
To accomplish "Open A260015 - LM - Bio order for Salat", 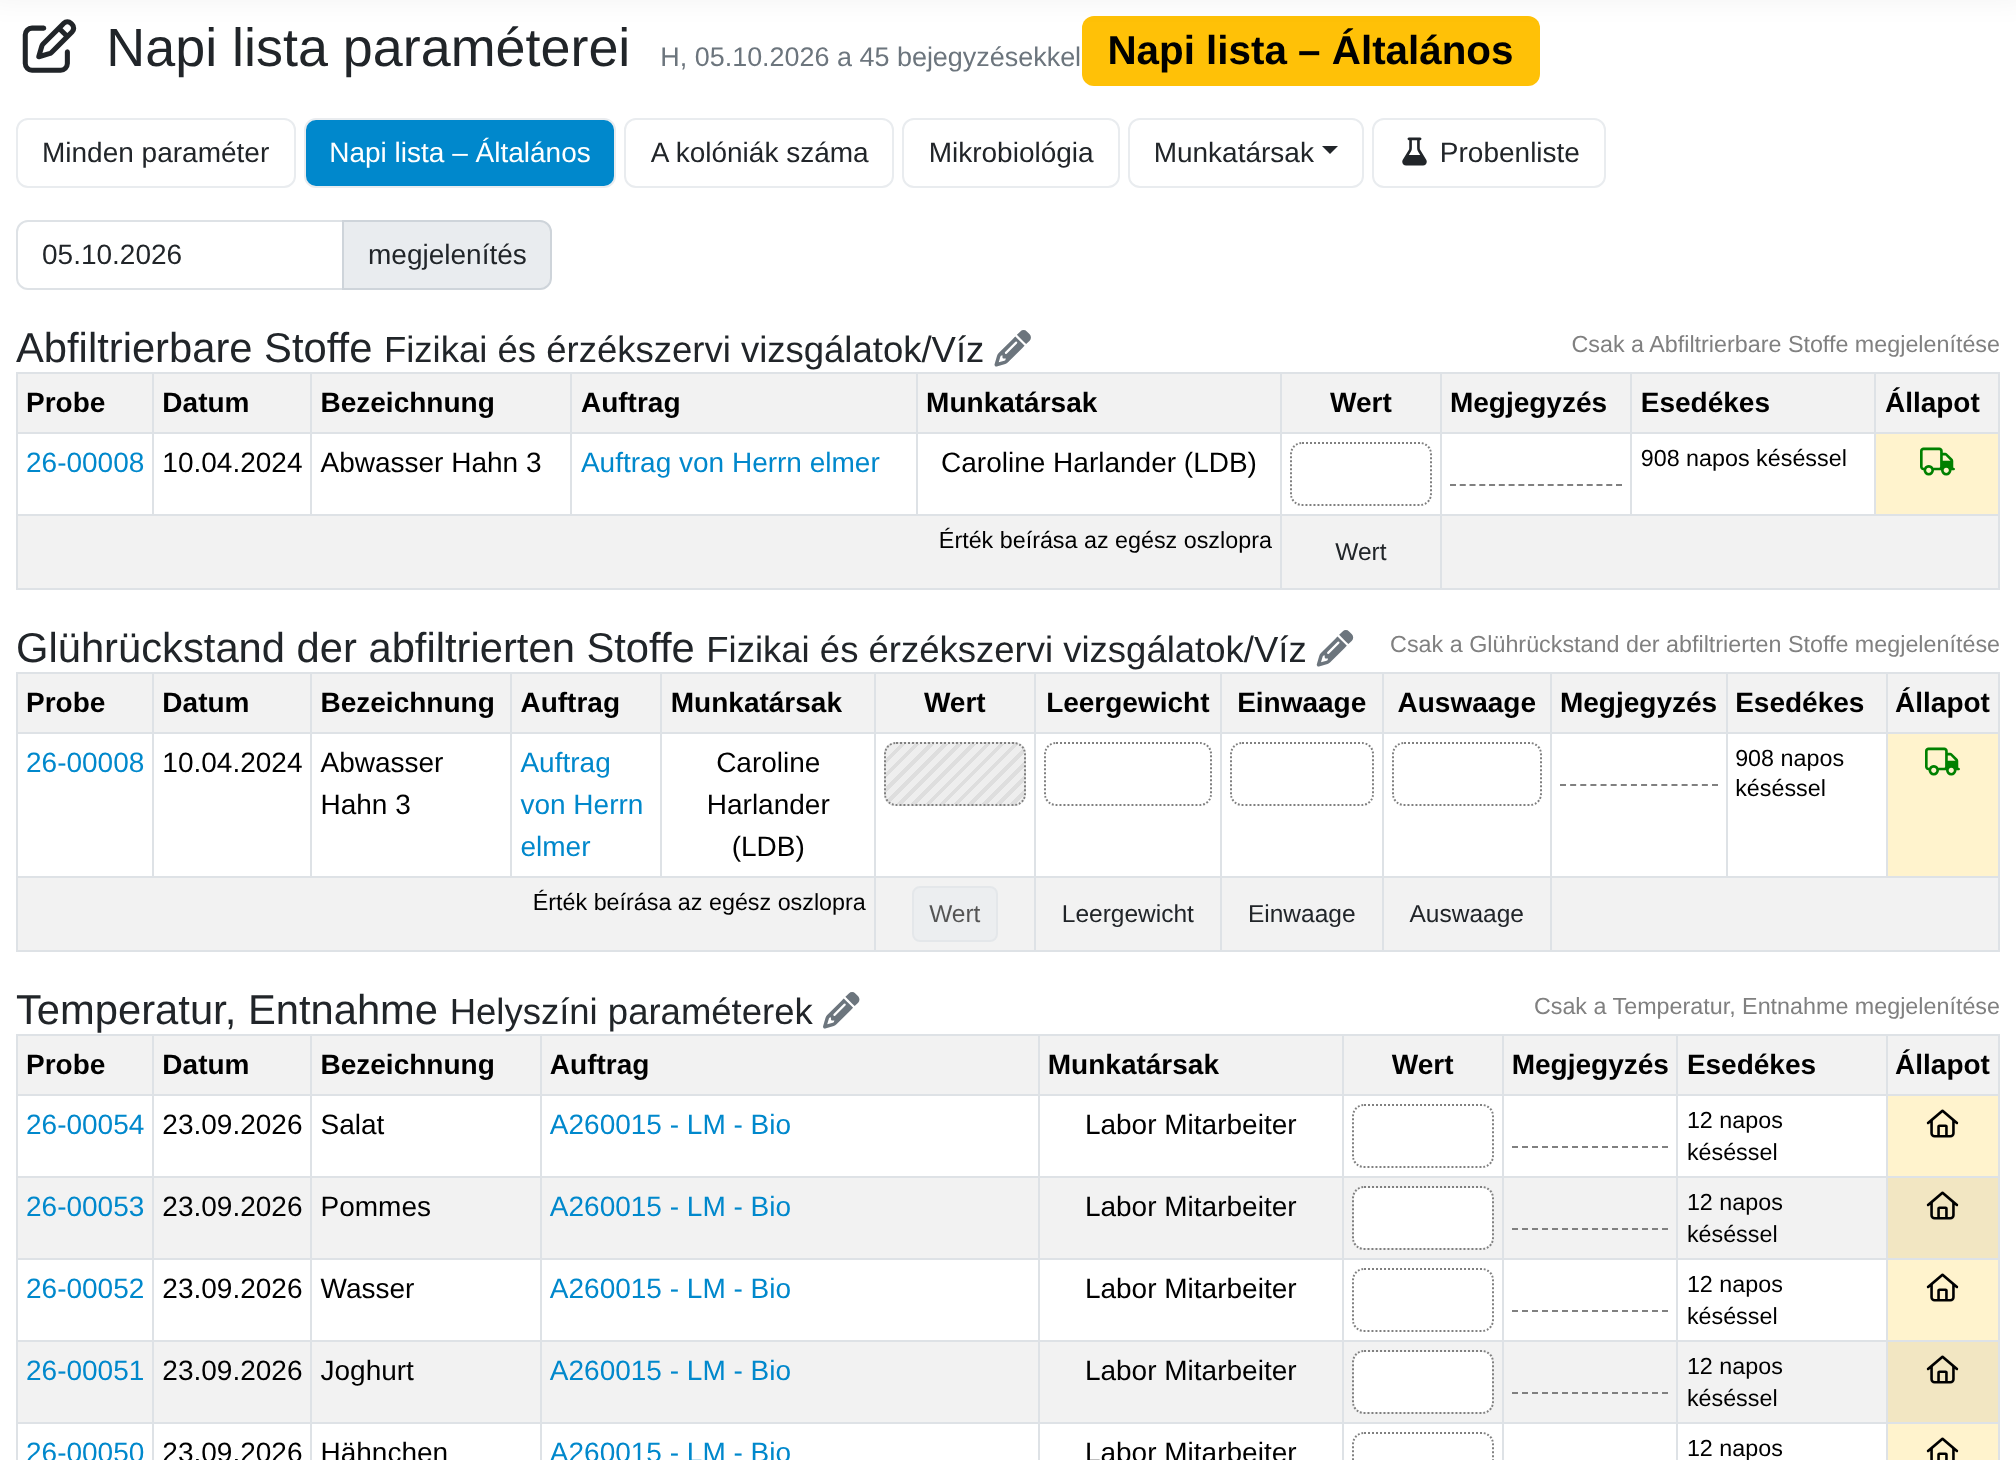I will tap(670, 1124).
